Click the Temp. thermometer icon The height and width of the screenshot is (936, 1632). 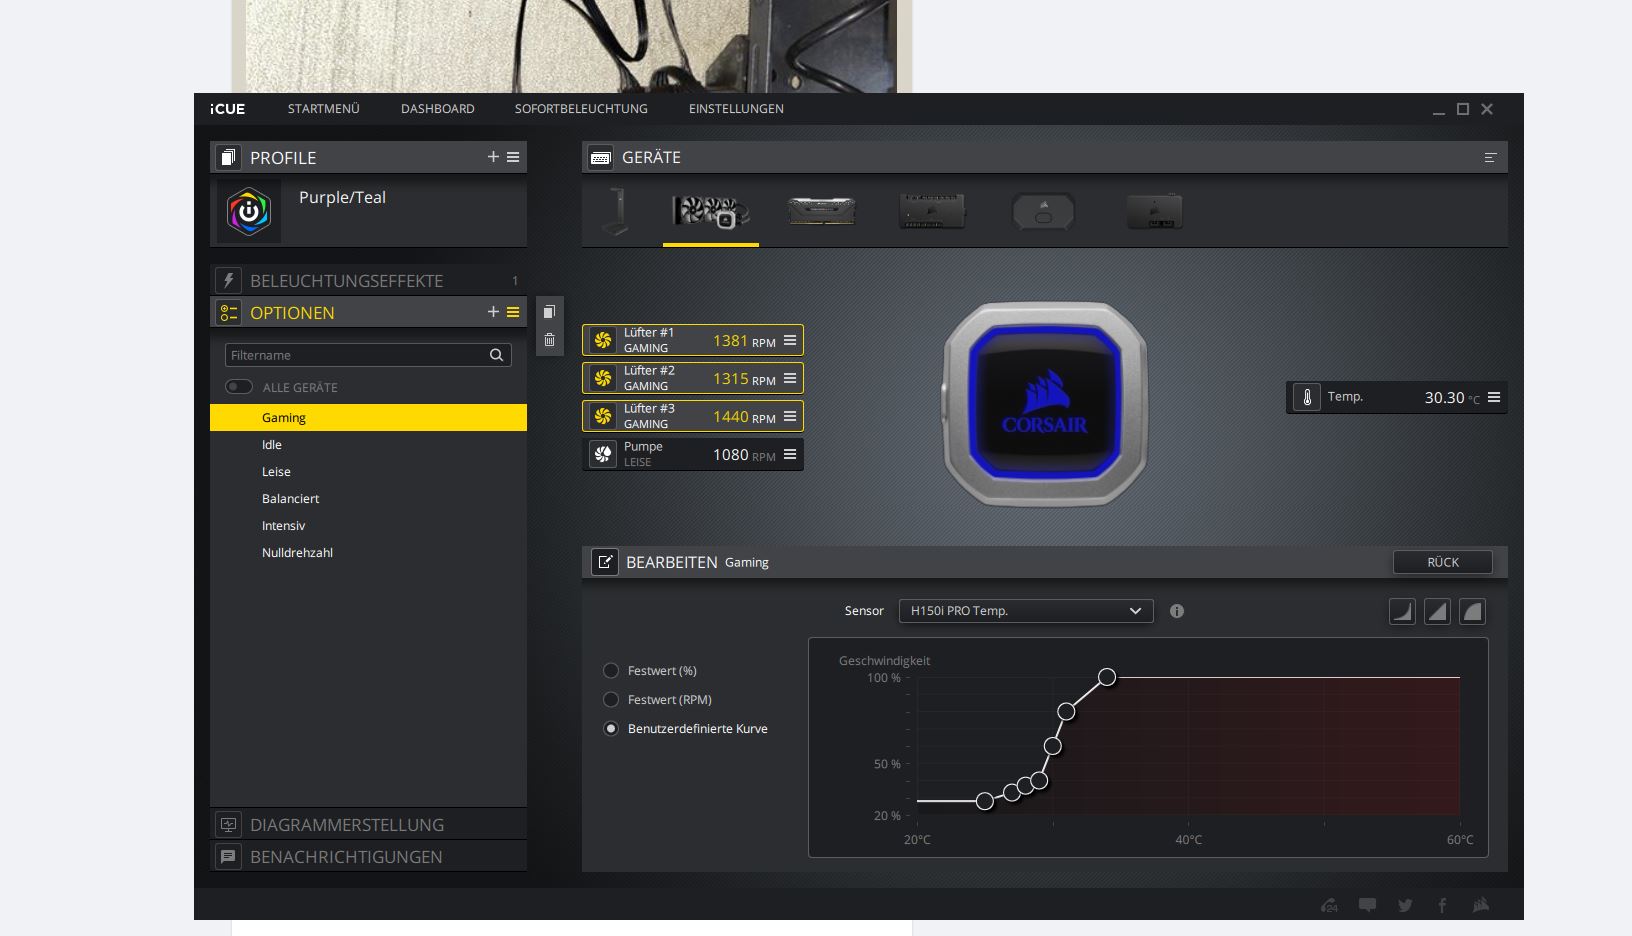click(x=1307, y=397)
